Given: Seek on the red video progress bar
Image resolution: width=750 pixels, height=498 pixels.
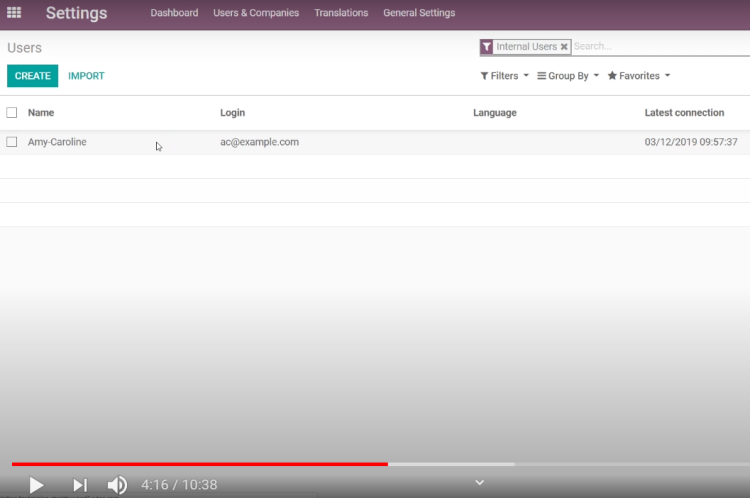Looking at the screenshot, I should coord(200,464).
